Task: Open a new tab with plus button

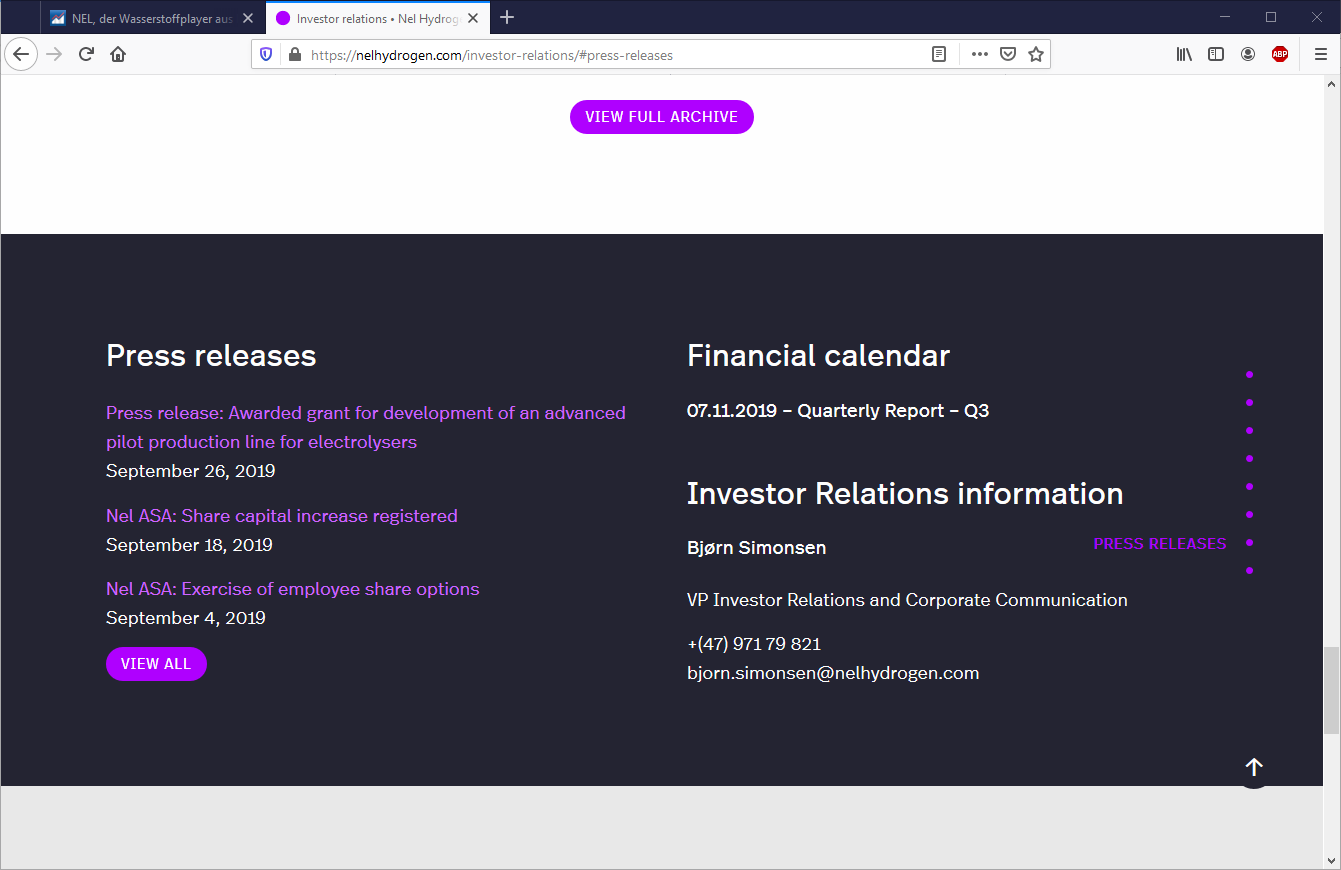Action: tap(507, 17)
